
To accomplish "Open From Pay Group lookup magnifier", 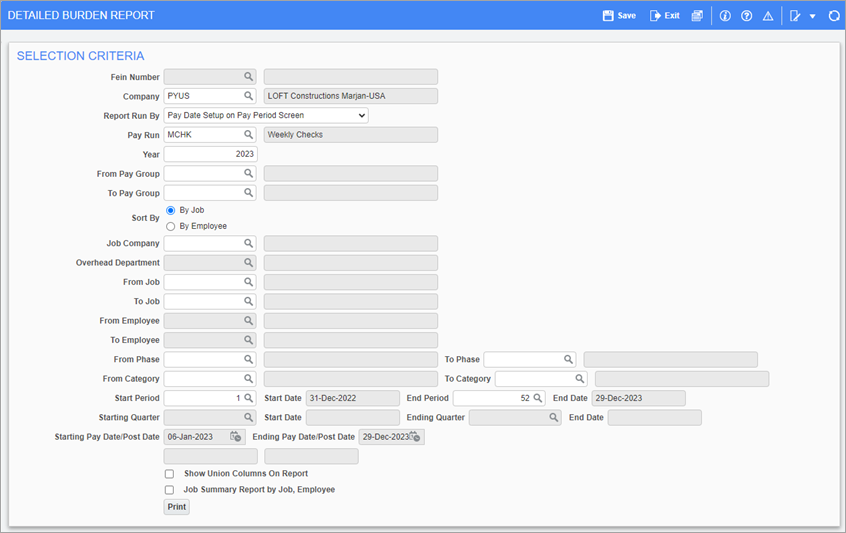I will 248,173.
